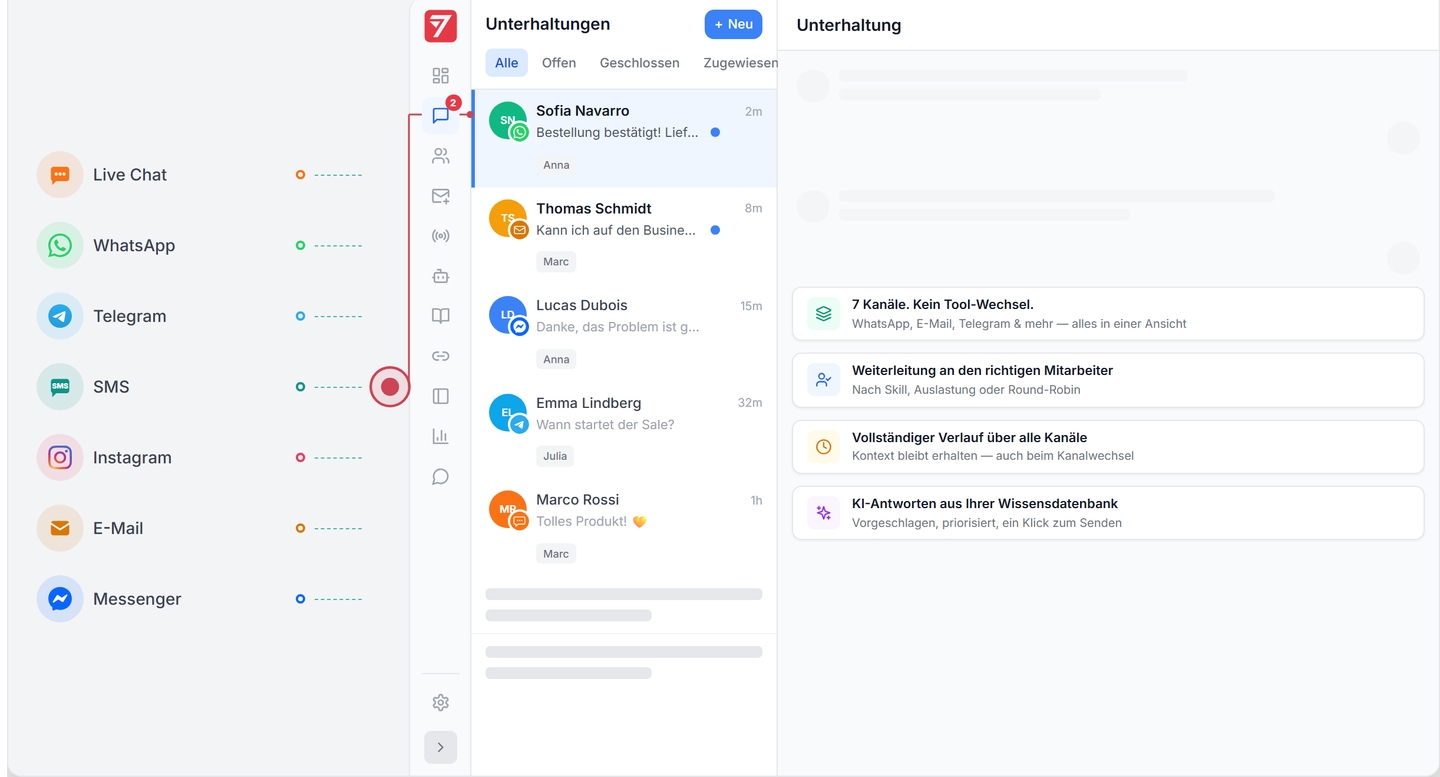Screen dimensions: 1440x777
Task: Open the knowledge base book icon
Action: pos(440,316)
